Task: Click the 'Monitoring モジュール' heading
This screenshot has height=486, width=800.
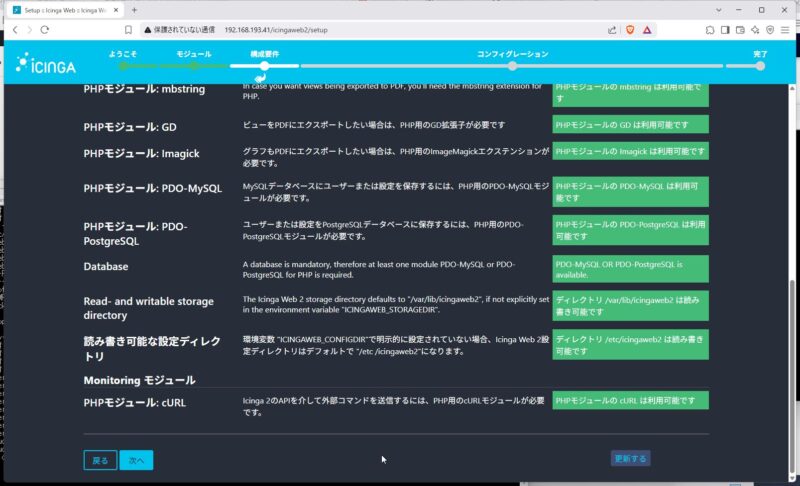Action: tap(139, 380)
